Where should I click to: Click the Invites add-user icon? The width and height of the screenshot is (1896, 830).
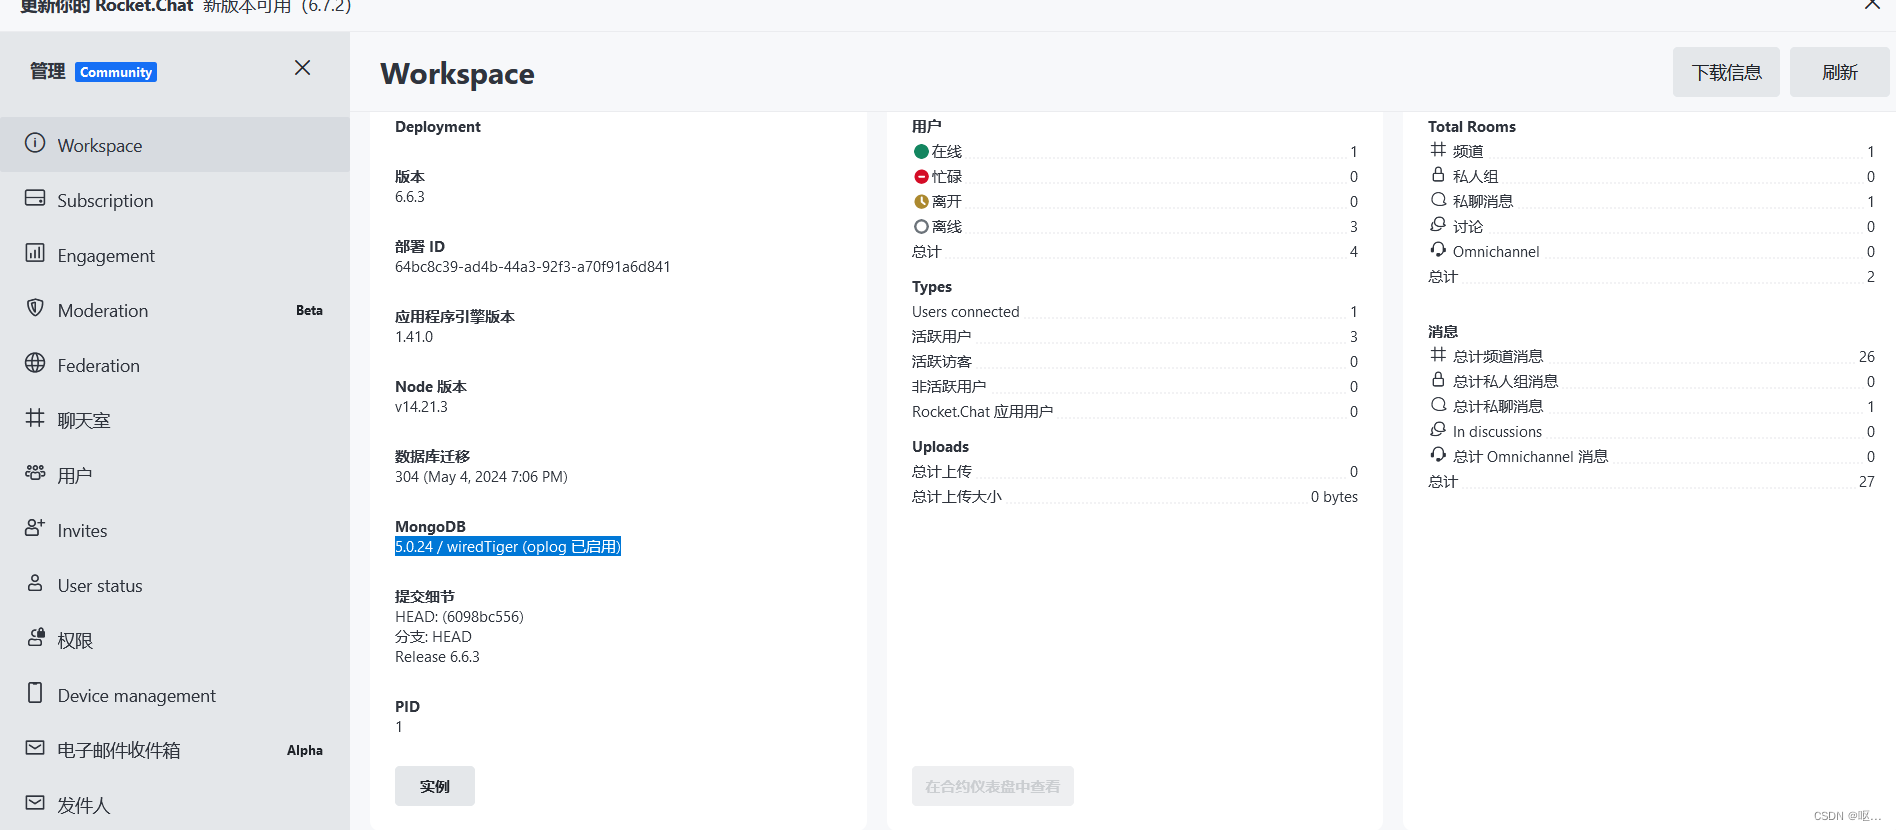tap(35, 527)
